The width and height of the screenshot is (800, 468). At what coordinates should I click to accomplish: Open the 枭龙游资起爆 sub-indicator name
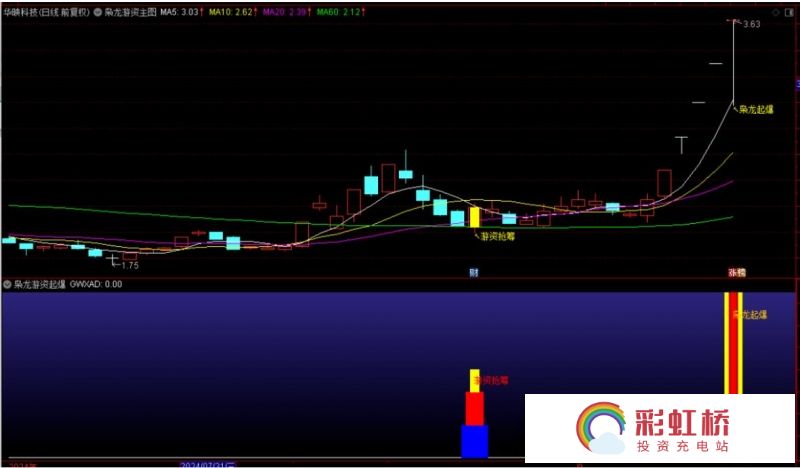tap(40, 284)
